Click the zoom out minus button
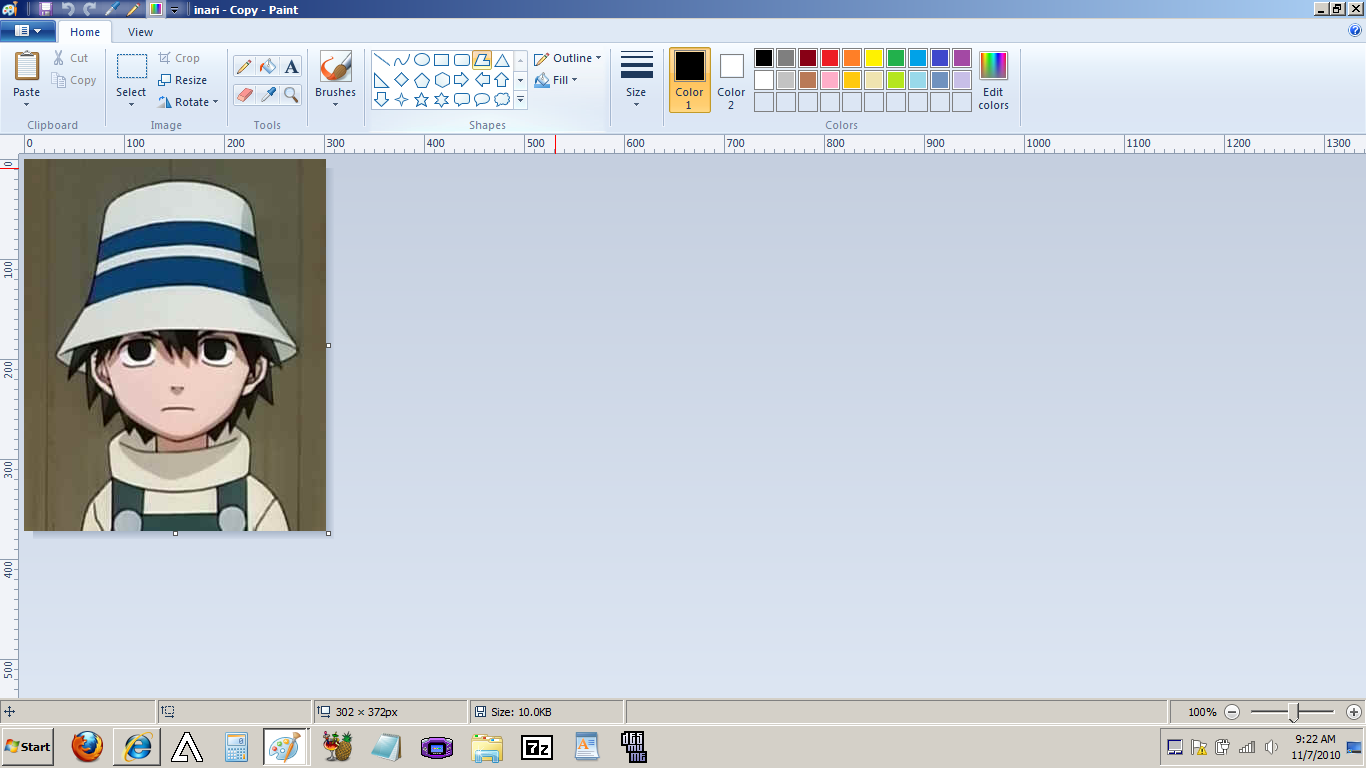 [1232, 712]
